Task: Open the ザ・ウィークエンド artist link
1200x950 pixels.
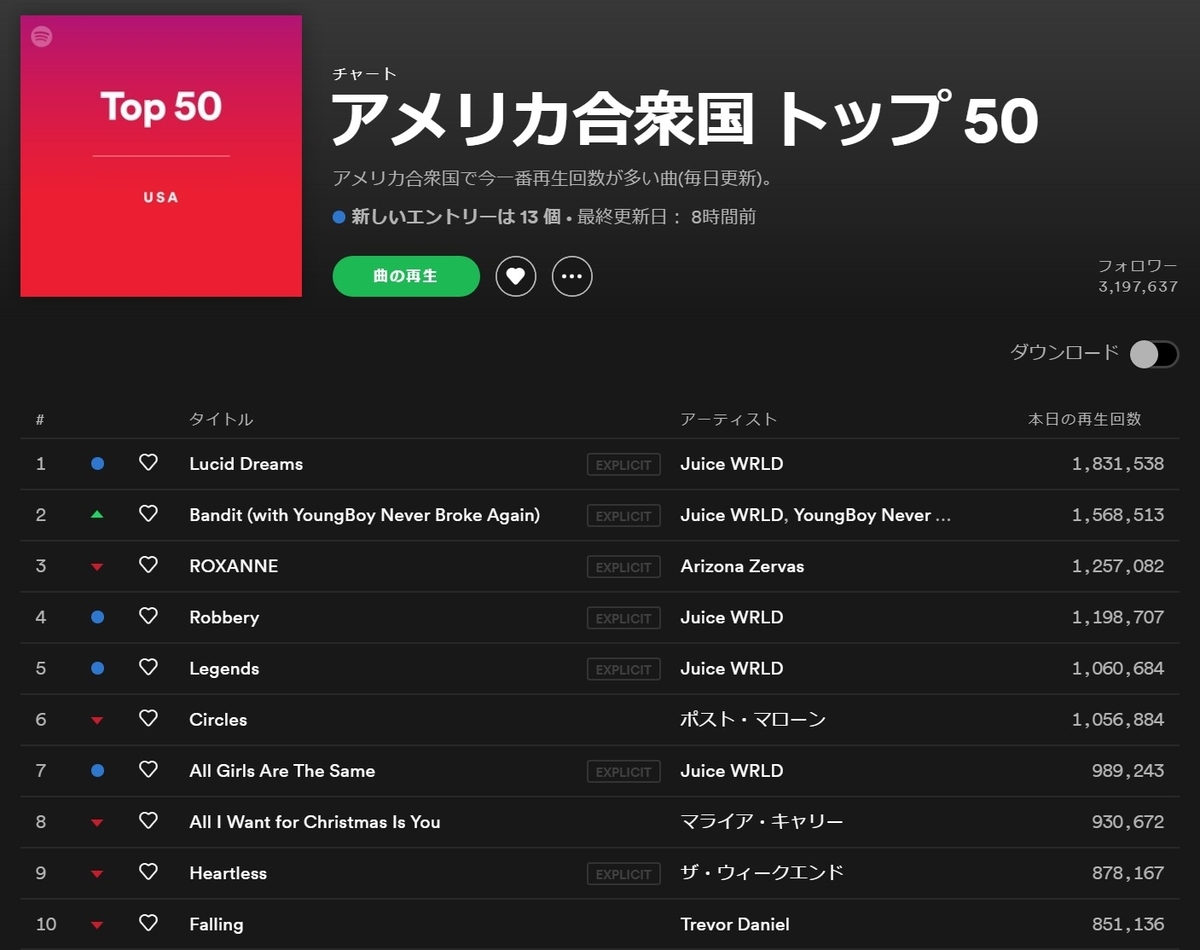Action: click(x=762, y=873)
